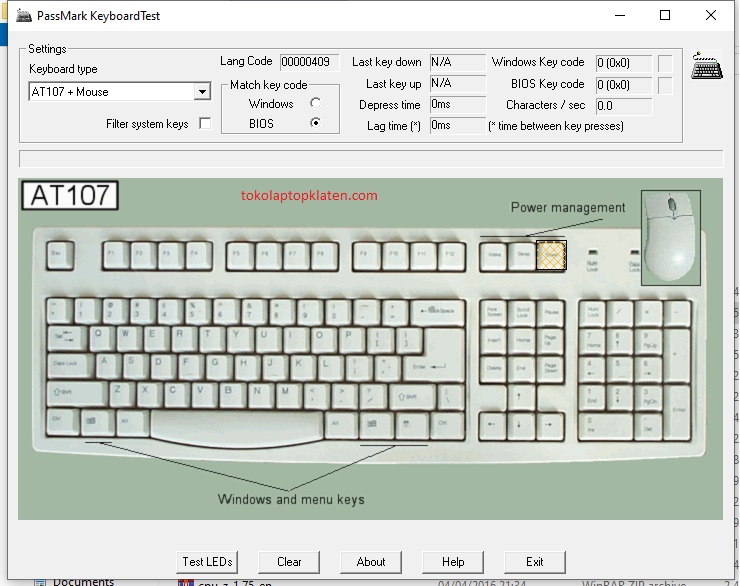Click the Windows Key code field

[x=623, y=63]
